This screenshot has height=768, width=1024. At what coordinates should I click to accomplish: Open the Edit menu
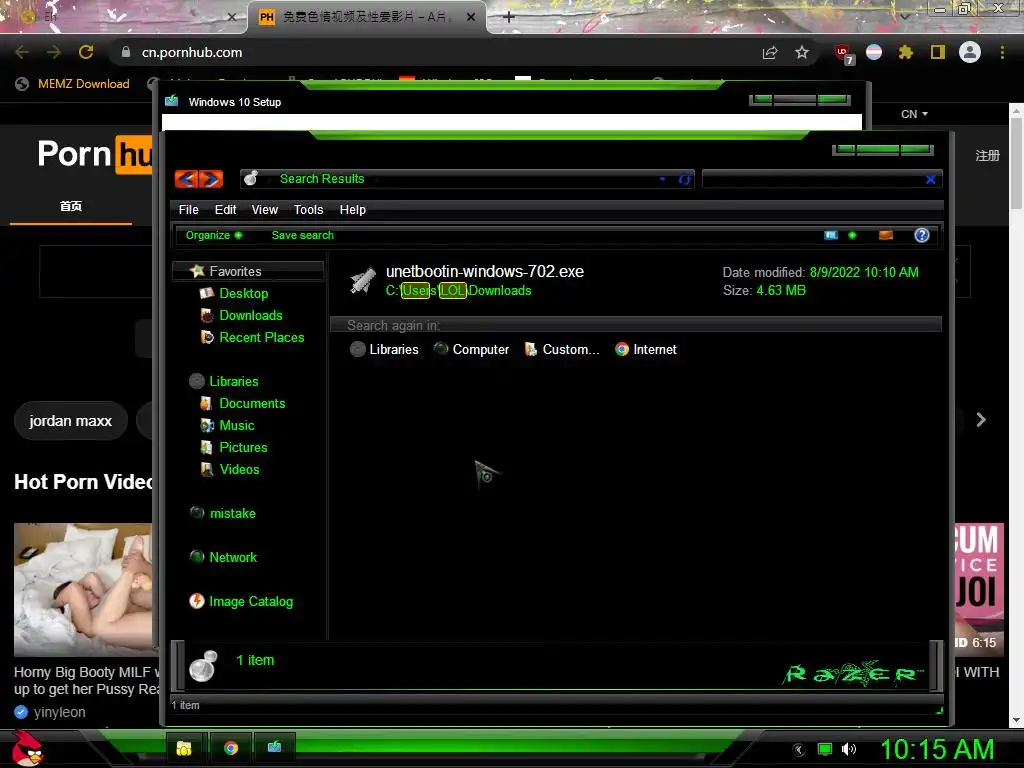(225, 210)
